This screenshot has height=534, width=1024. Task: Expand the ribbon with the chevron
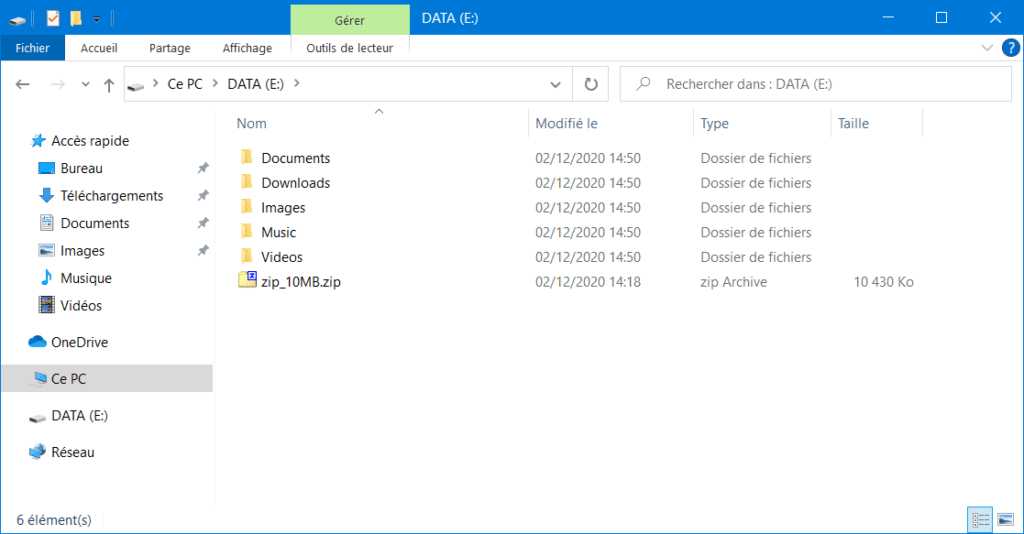[x=987, y=48]
